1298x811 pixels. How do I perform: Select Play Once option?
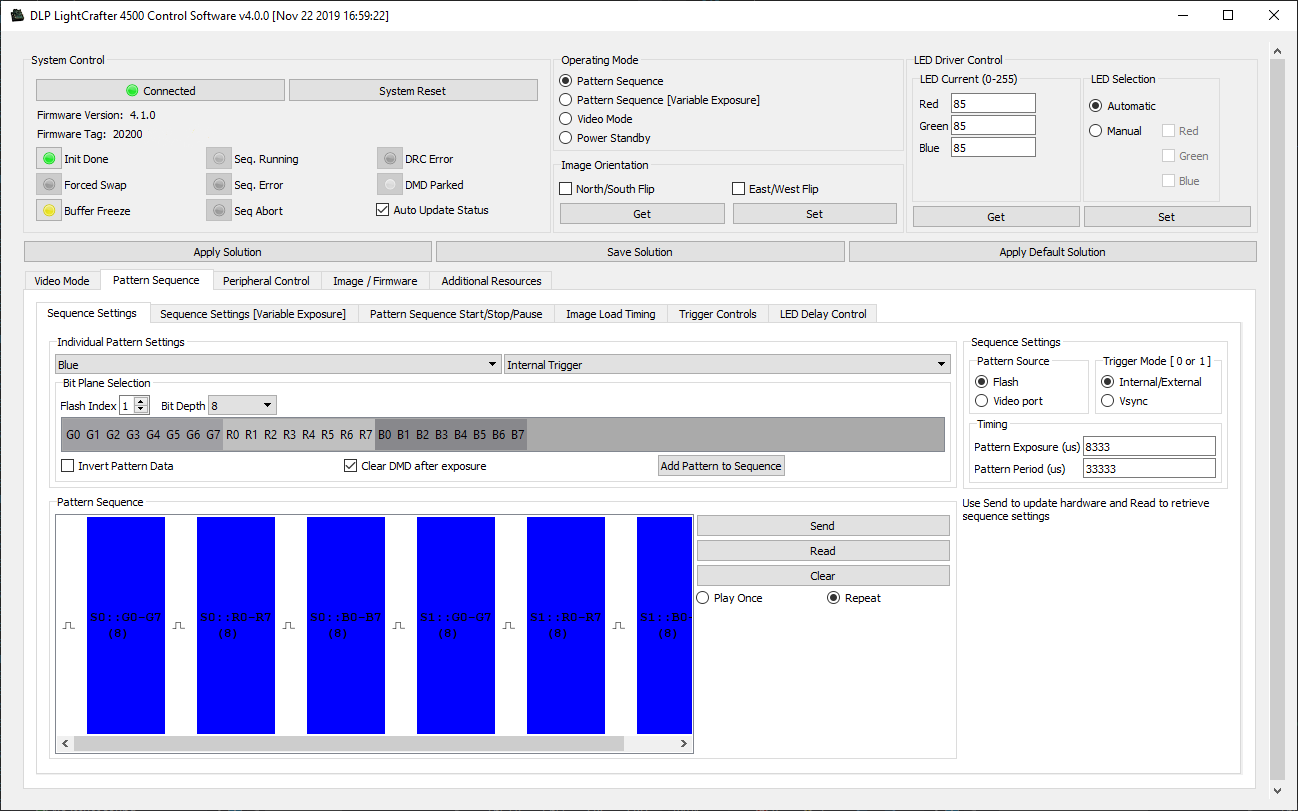click(703, 598)
